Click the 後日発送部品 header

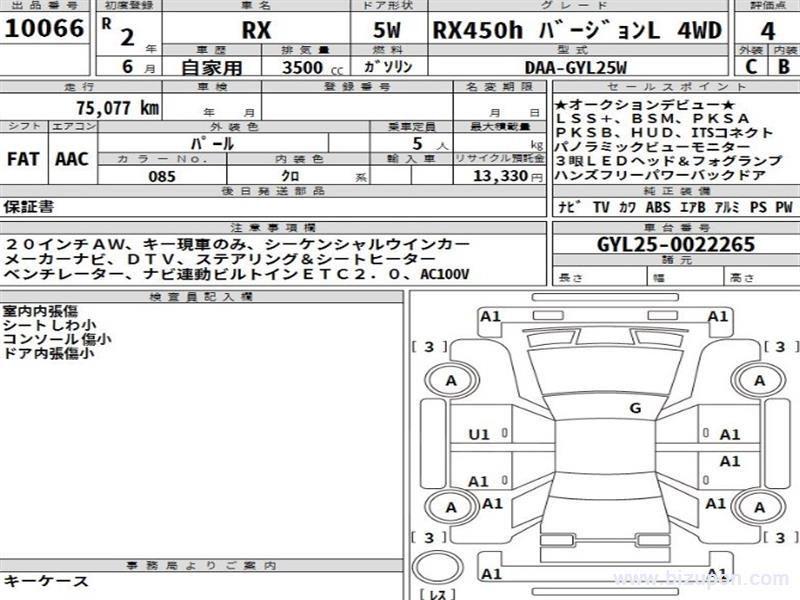click(x=273, y=191)
